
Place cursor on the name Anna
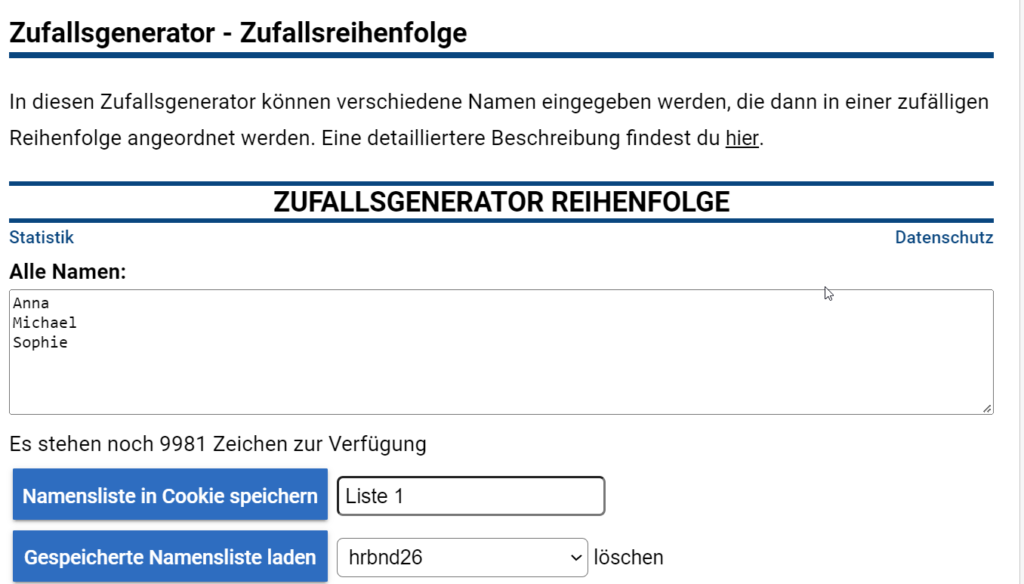(31, 303)
